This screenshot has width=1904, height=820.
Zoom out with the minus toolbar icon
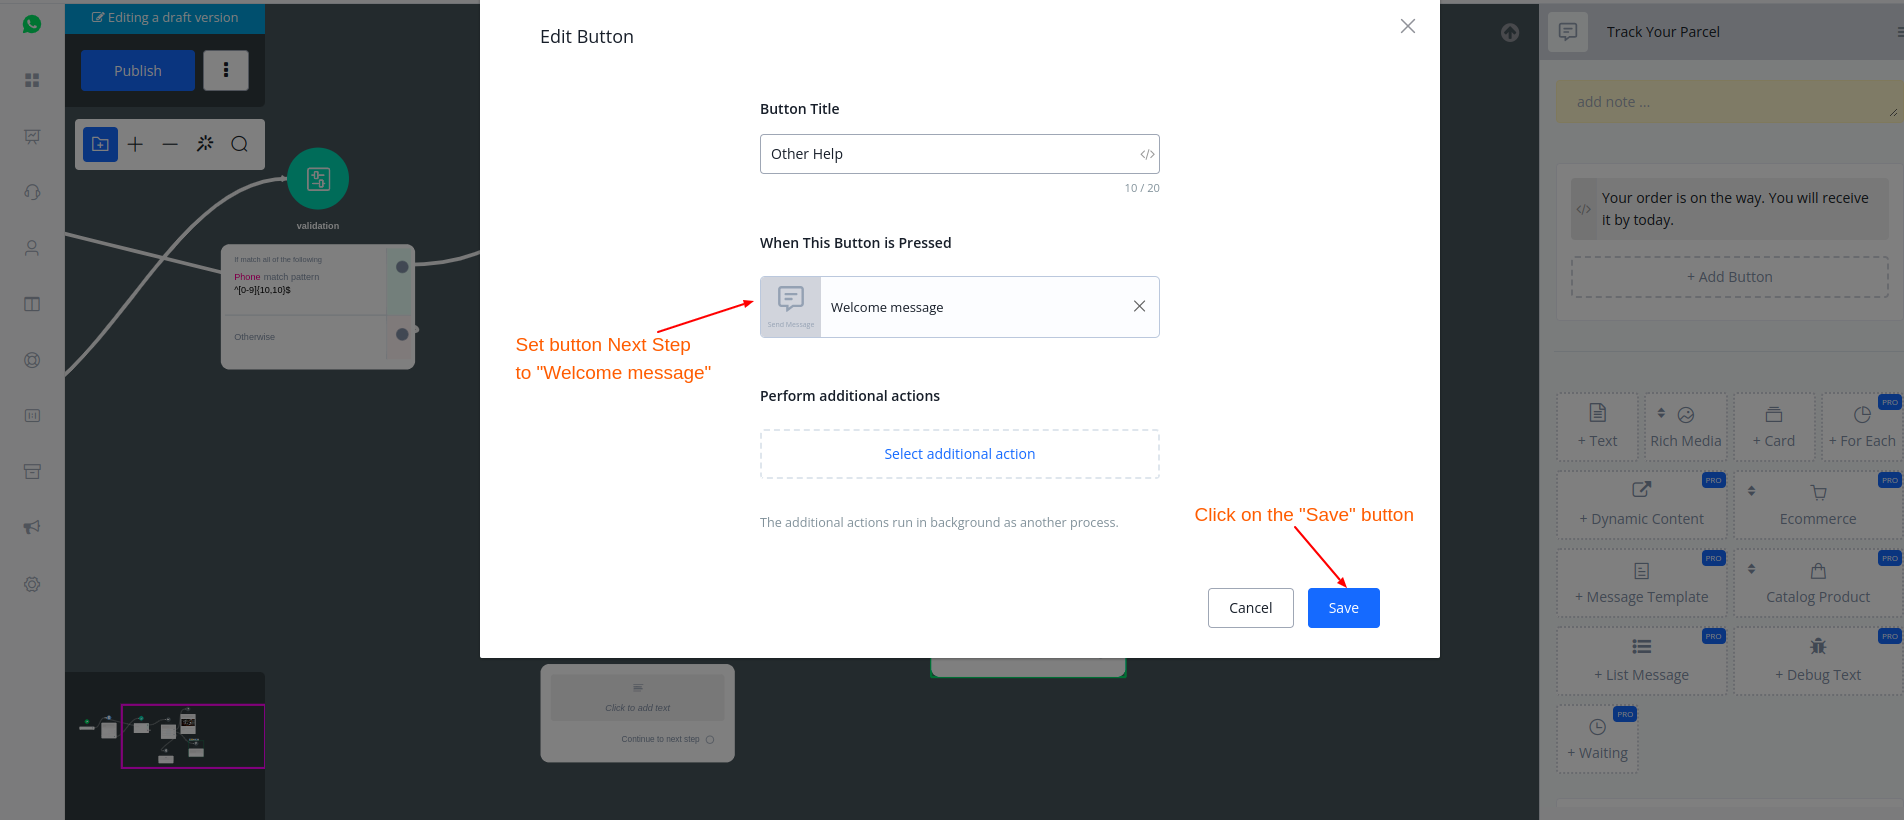click(170, 144)
